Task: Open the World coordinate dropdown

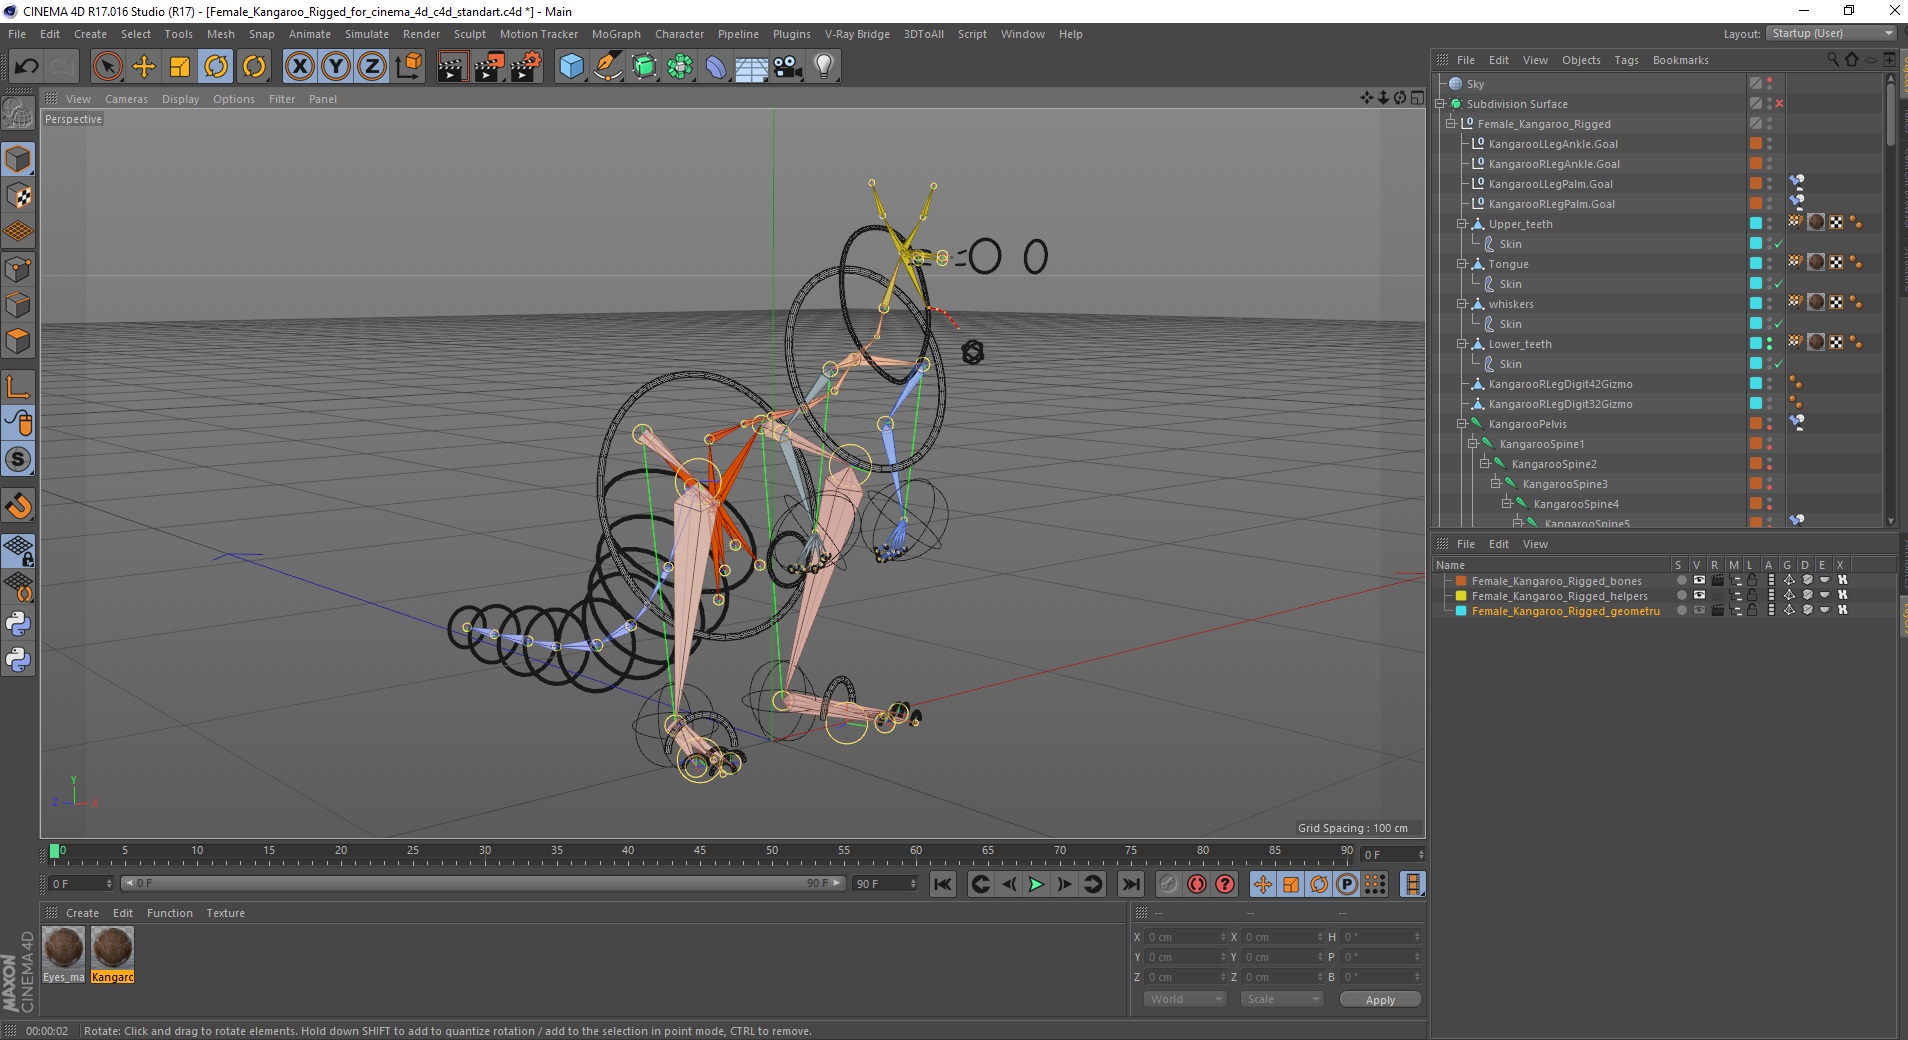Action: click(1185, 999)
